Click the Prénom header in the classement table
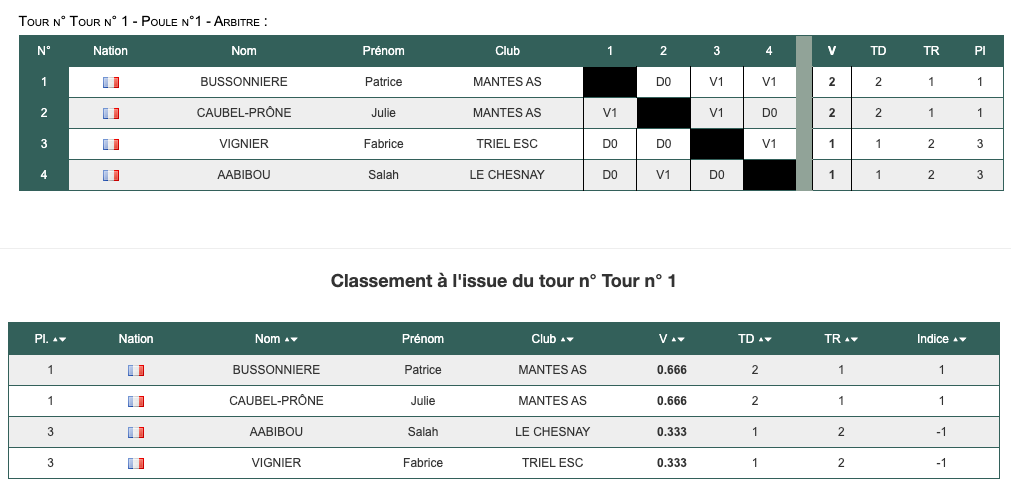This screenshot has width=1011, height=492. [x=423, y=339]
